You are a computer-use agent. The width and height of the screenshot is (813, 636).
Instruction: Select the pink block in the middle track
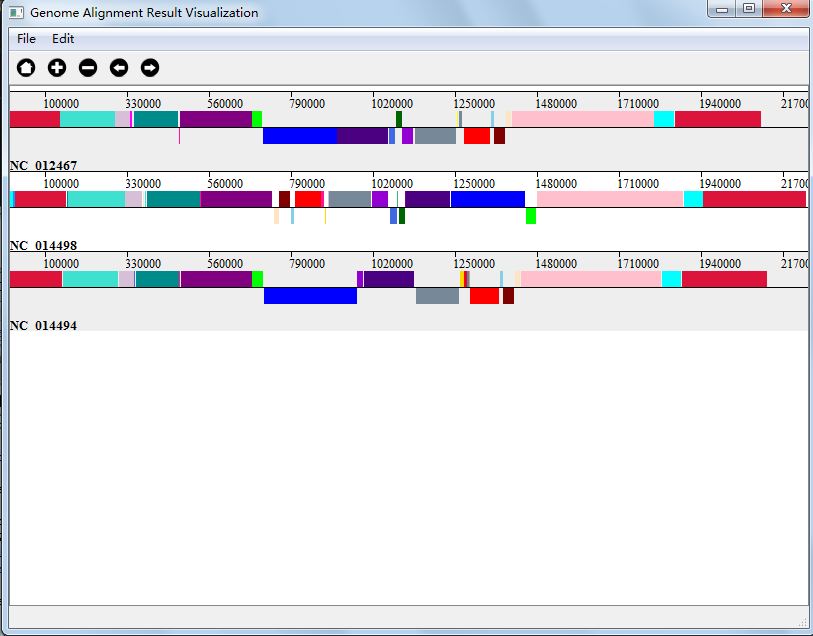click(610, 199)
